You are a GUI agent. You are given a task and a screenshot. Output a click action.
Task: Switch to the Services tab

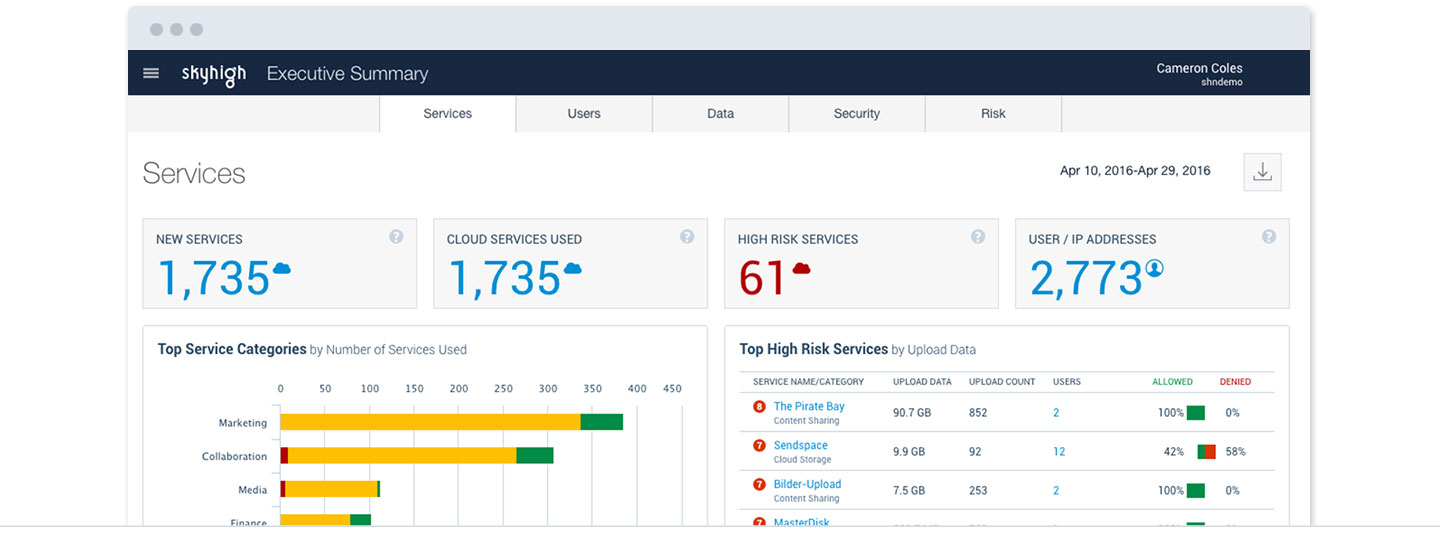tap(447, 114)
